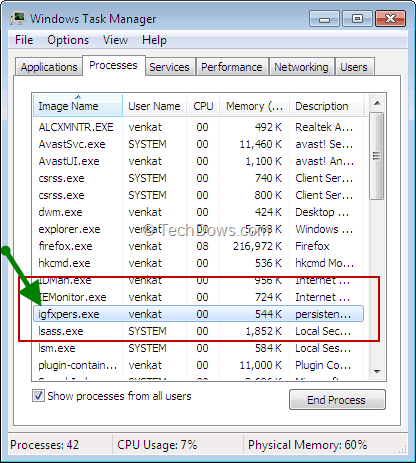Open the Help menu
The image size is (416, 463).
(x=154, y=40)
